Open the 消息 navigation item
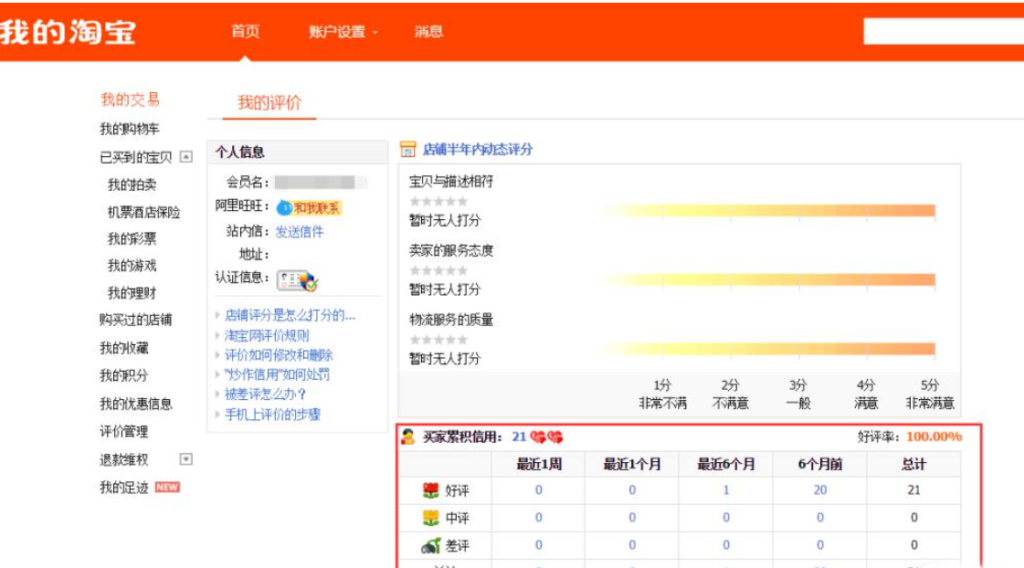1024x568 pixels. 428,31
